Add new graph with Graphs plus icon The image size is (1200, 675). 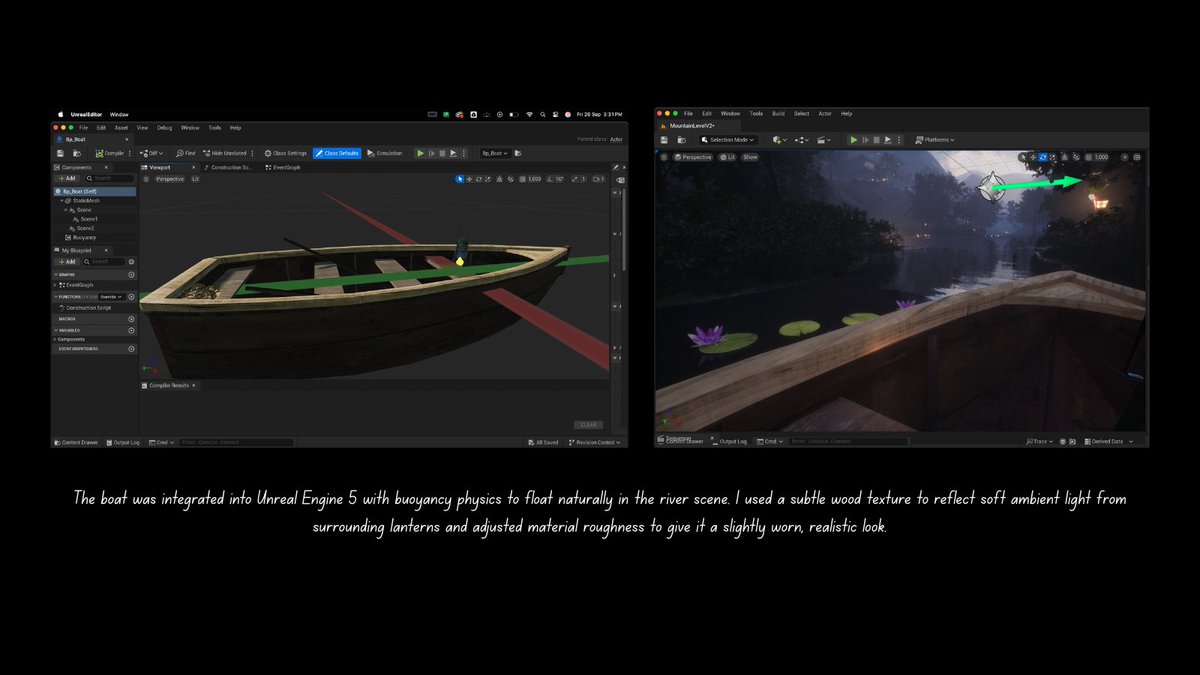tap(131, 274)
